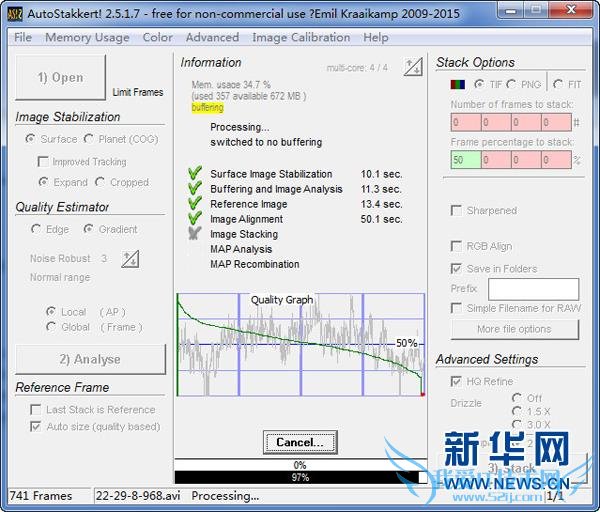Click first number of frames field

[466, 122]
